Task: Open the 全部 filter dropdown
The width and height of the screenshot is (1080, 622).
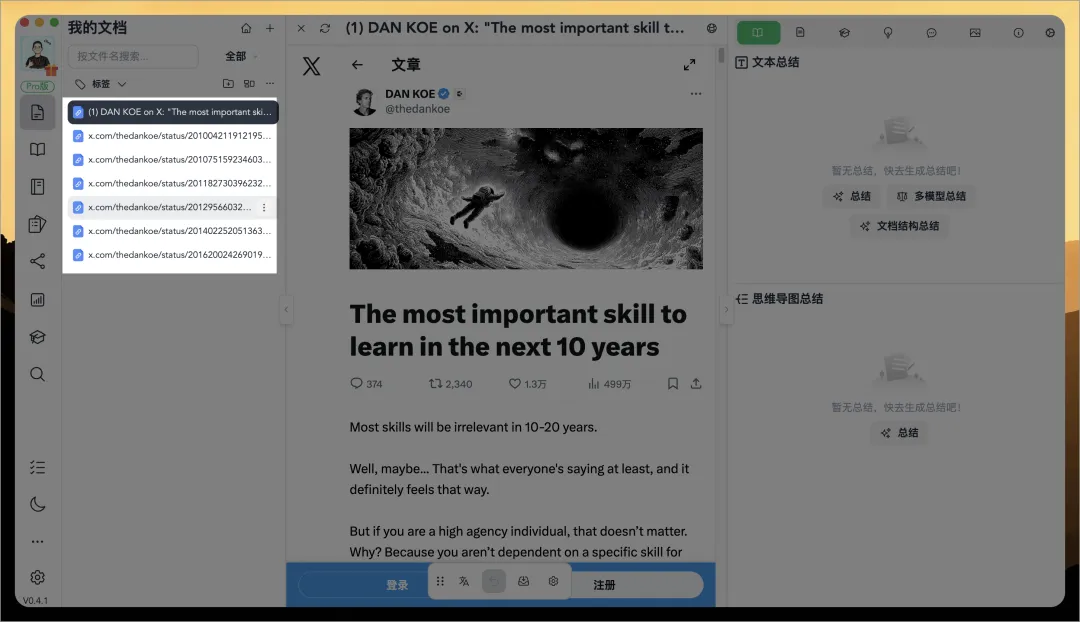Action: click(240, 56)
